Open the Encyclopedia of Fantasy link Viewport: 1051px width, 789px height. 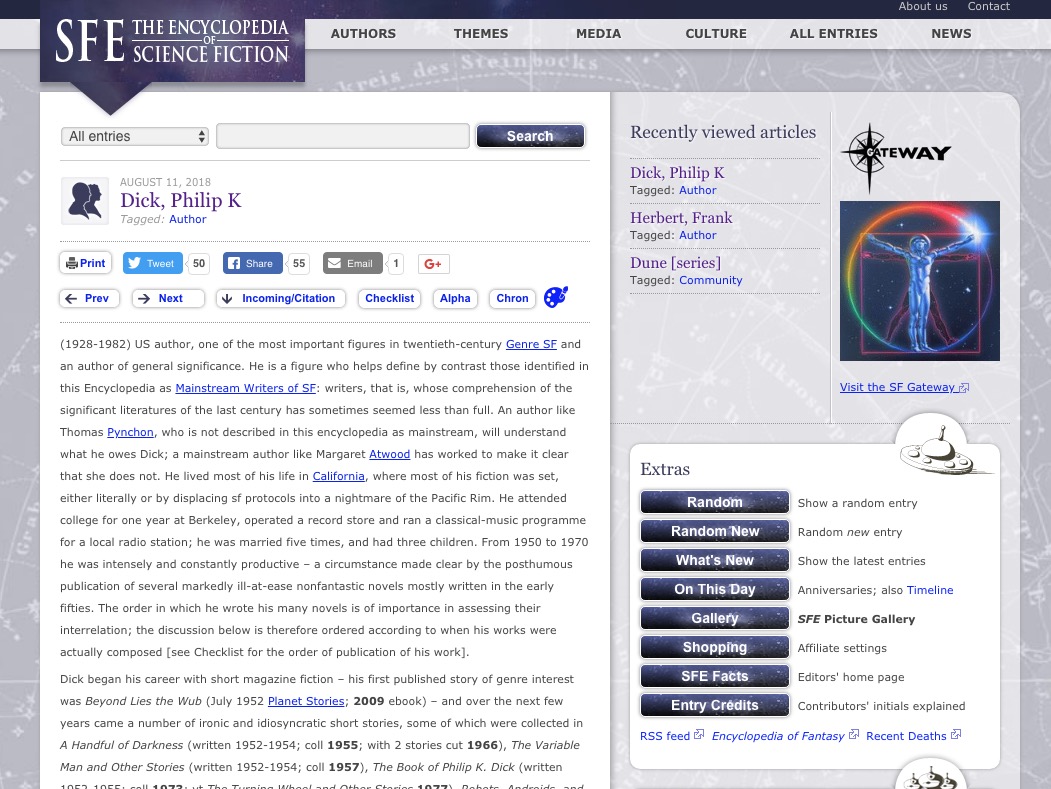pyautogui.click(x=785, y=736)
